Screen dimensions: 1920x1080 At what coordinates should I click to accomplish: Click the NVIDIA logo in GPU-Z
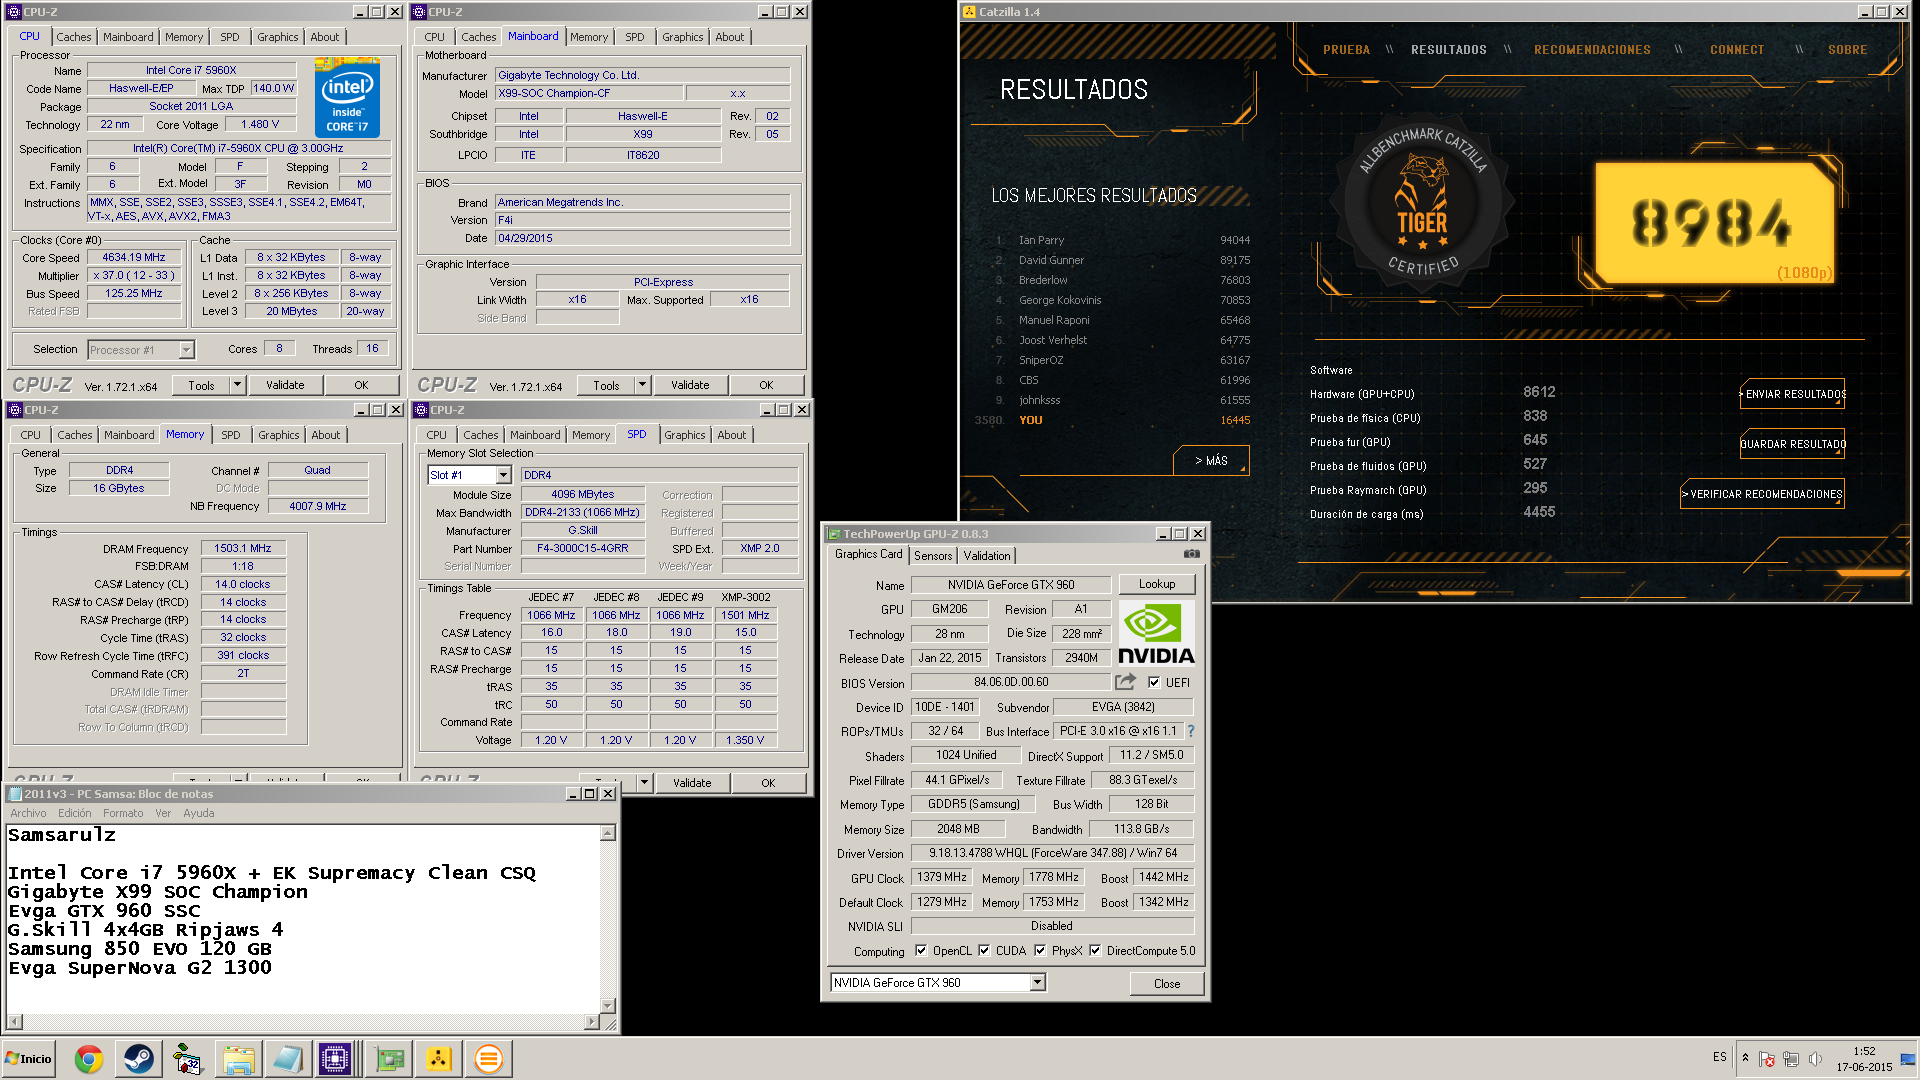[1156, 634]
